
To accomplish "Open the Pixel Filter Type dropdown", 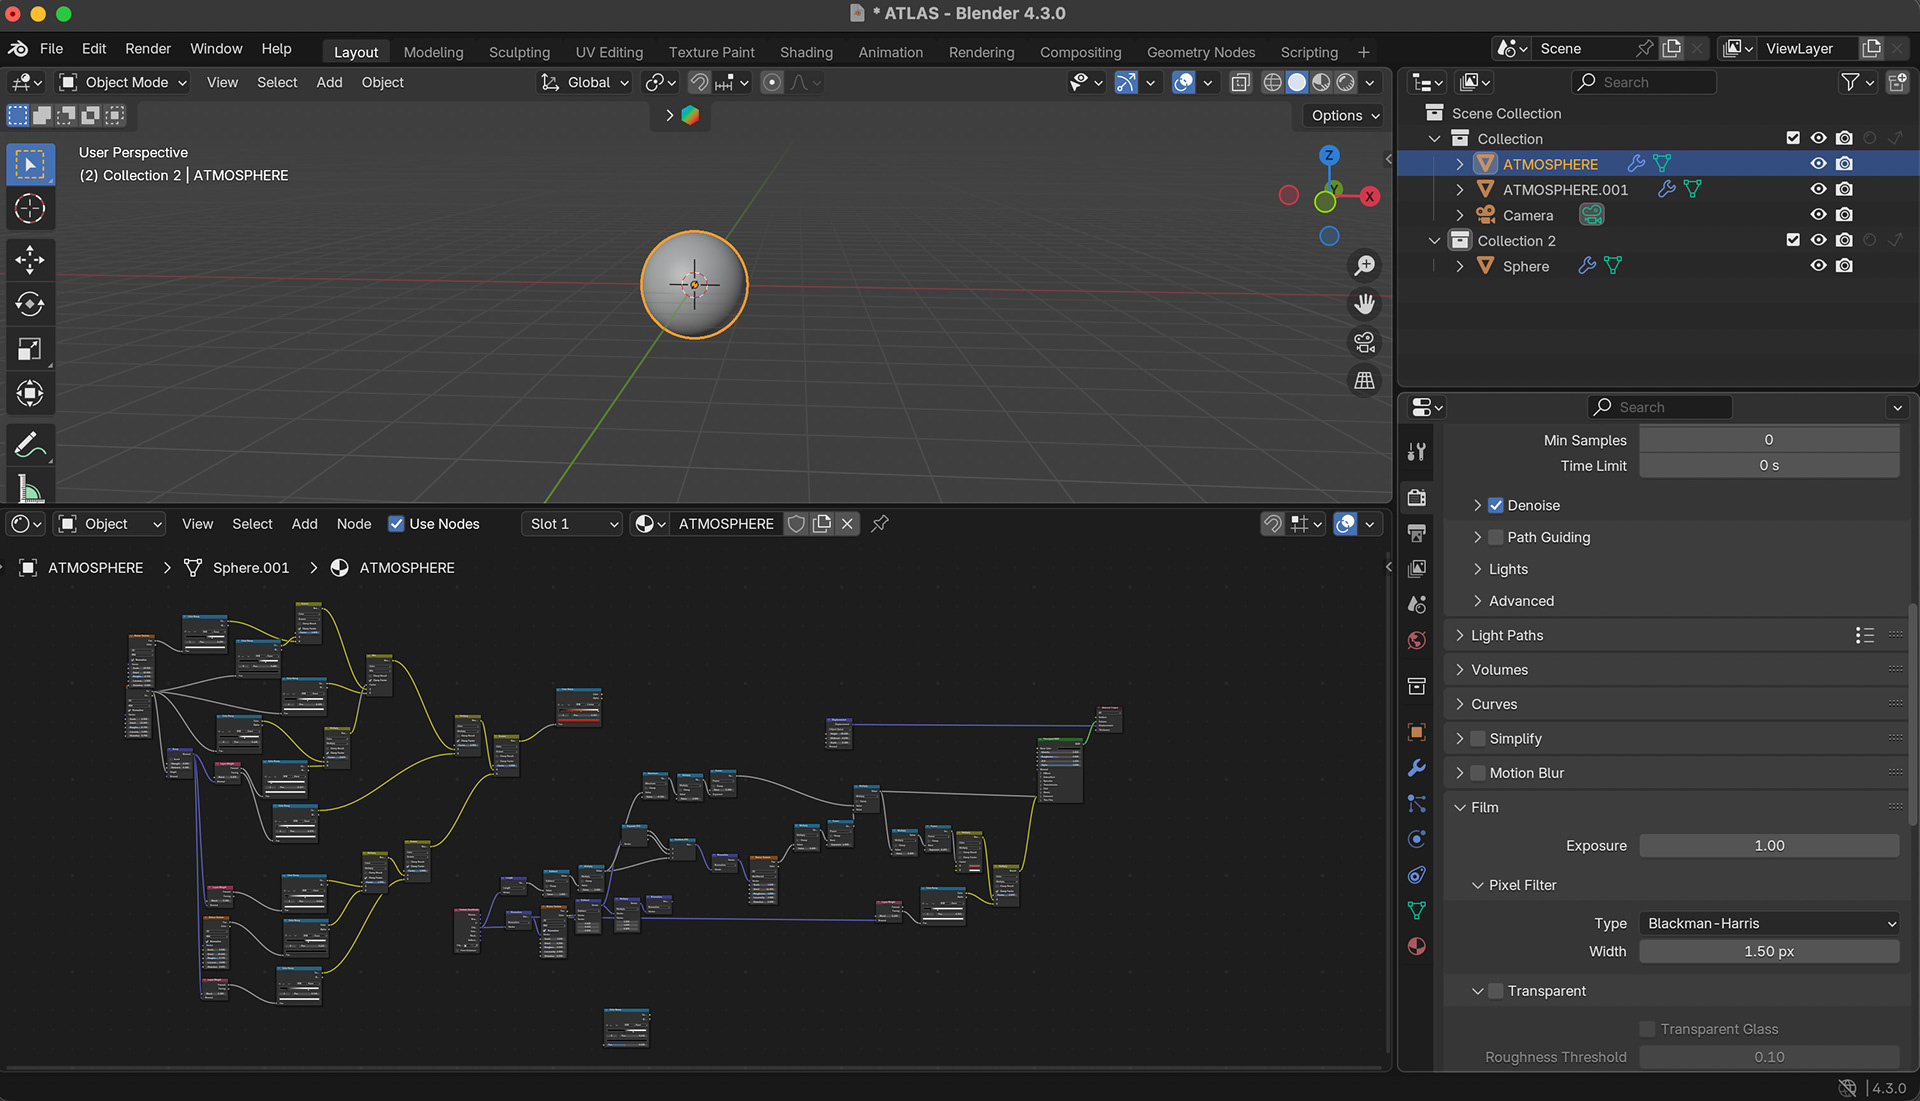I will click(1769, 923).
